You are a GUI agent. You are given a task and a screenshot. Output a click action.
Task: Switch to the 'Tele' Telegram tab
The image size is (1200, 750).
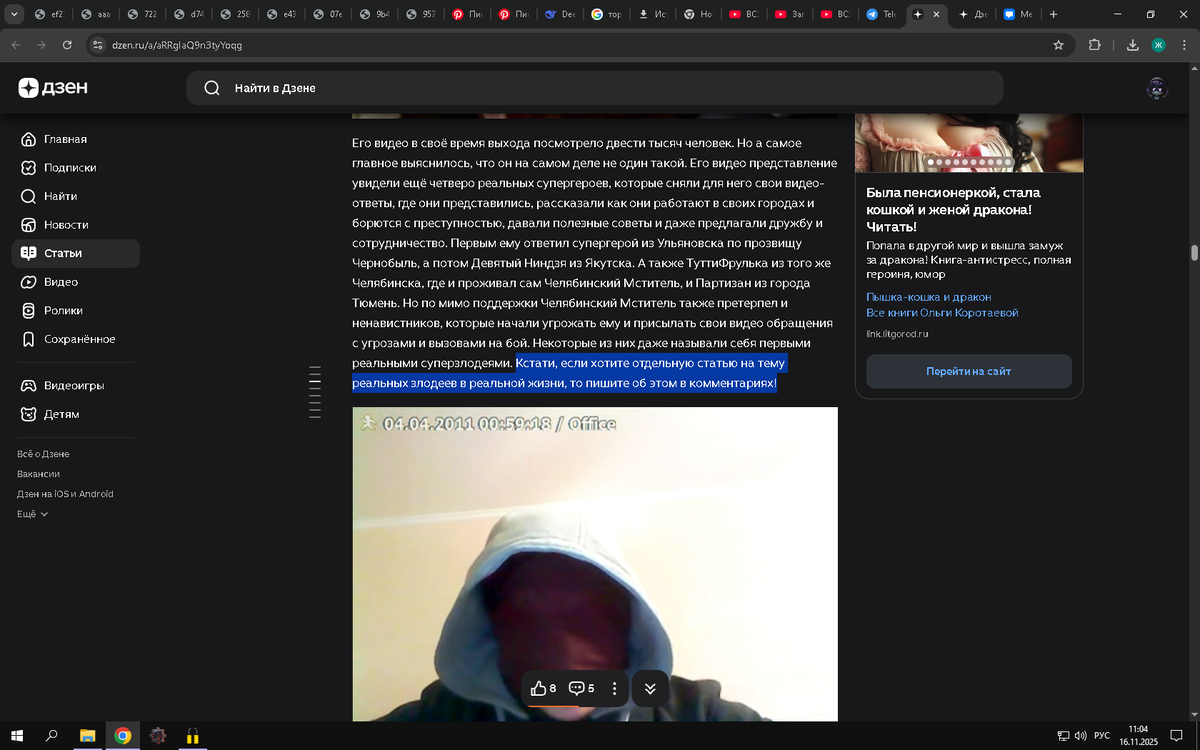(x=881, y=14)
